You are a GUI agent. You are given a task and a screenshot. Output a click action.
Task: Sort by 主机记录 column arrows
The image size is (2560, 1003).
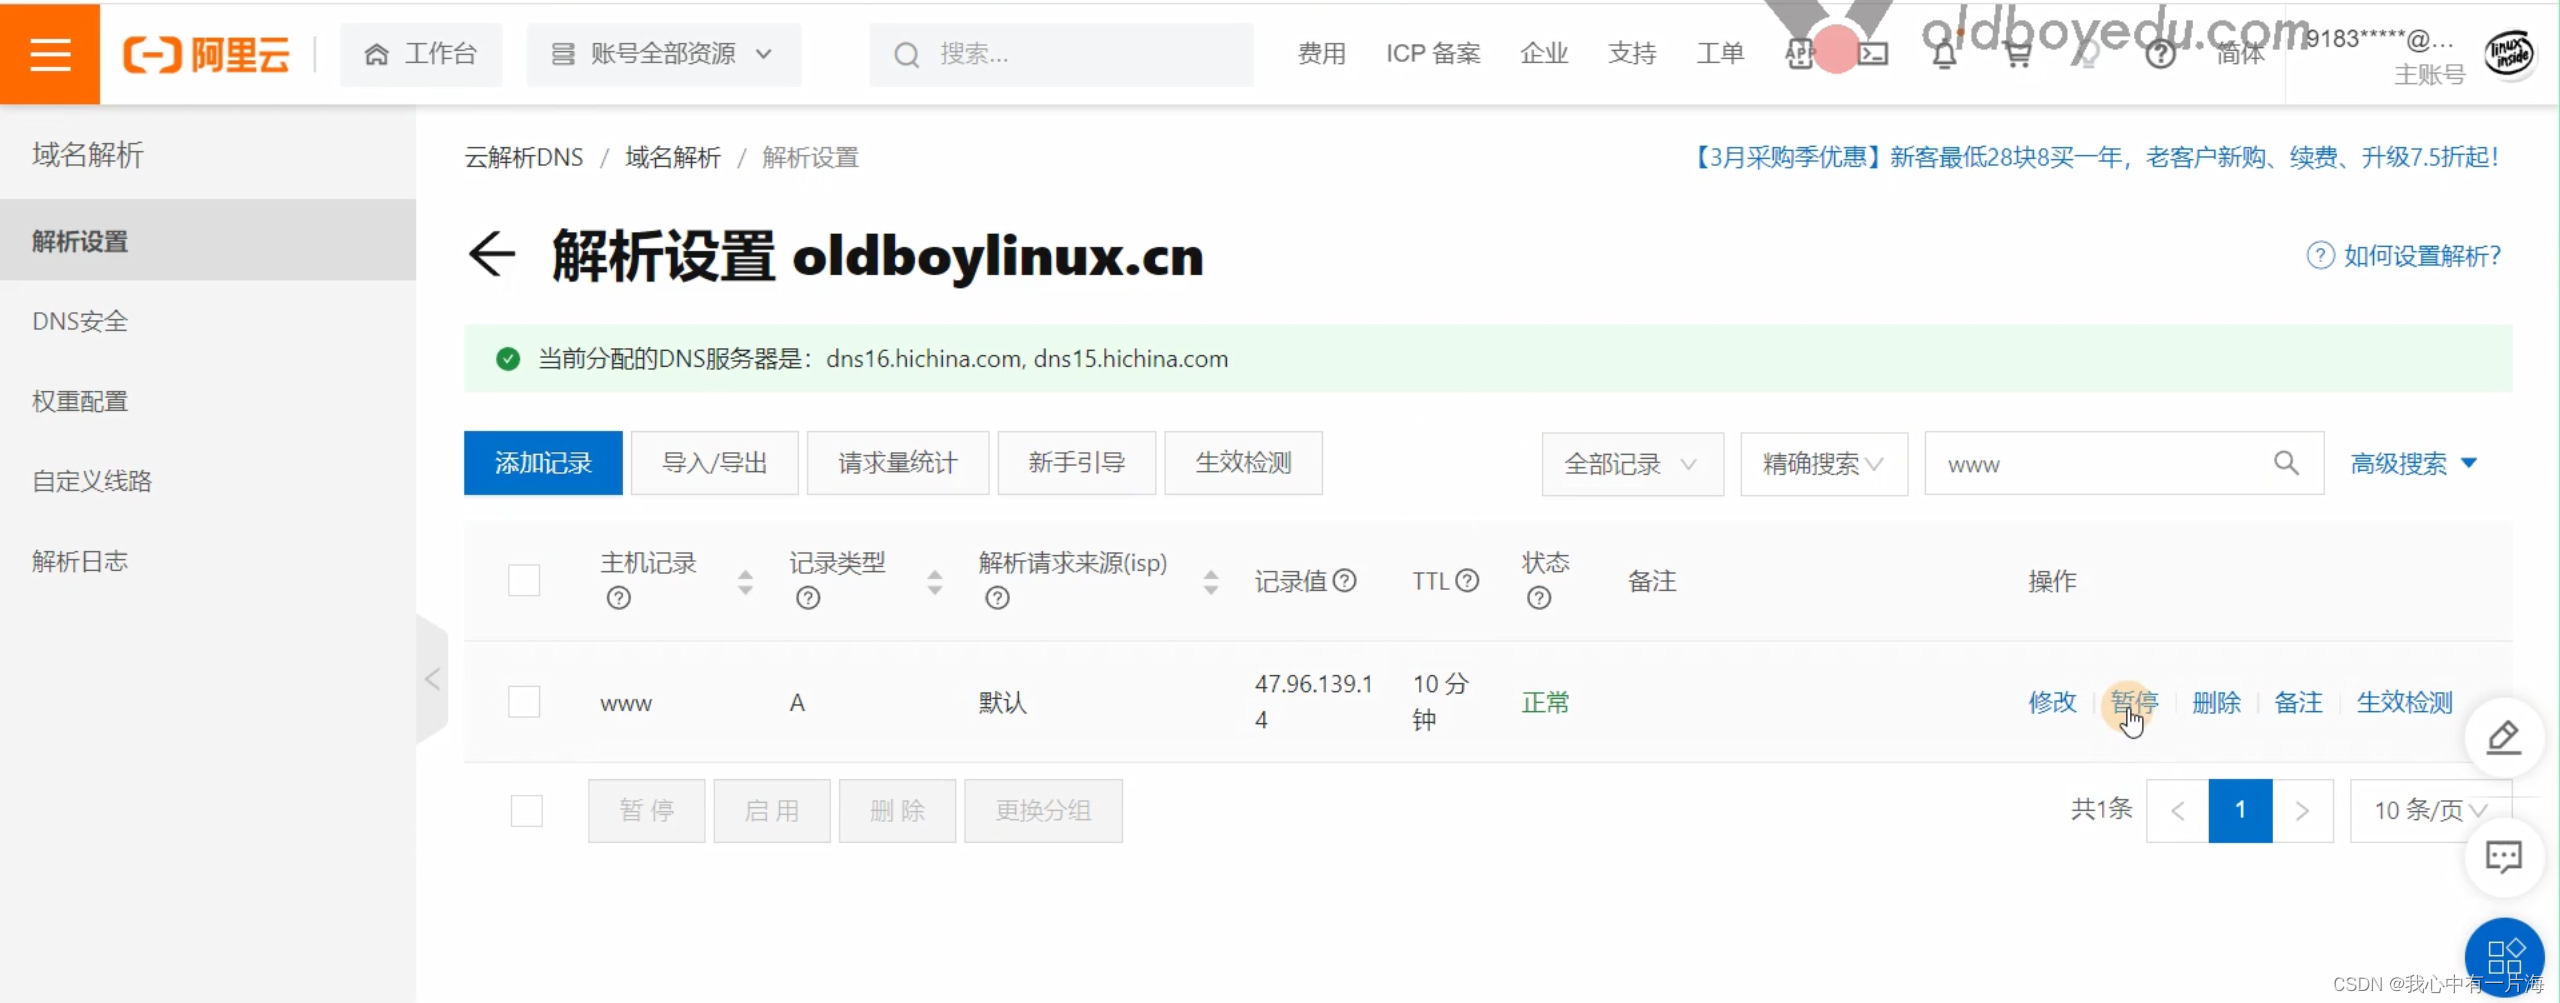[745, 582]
